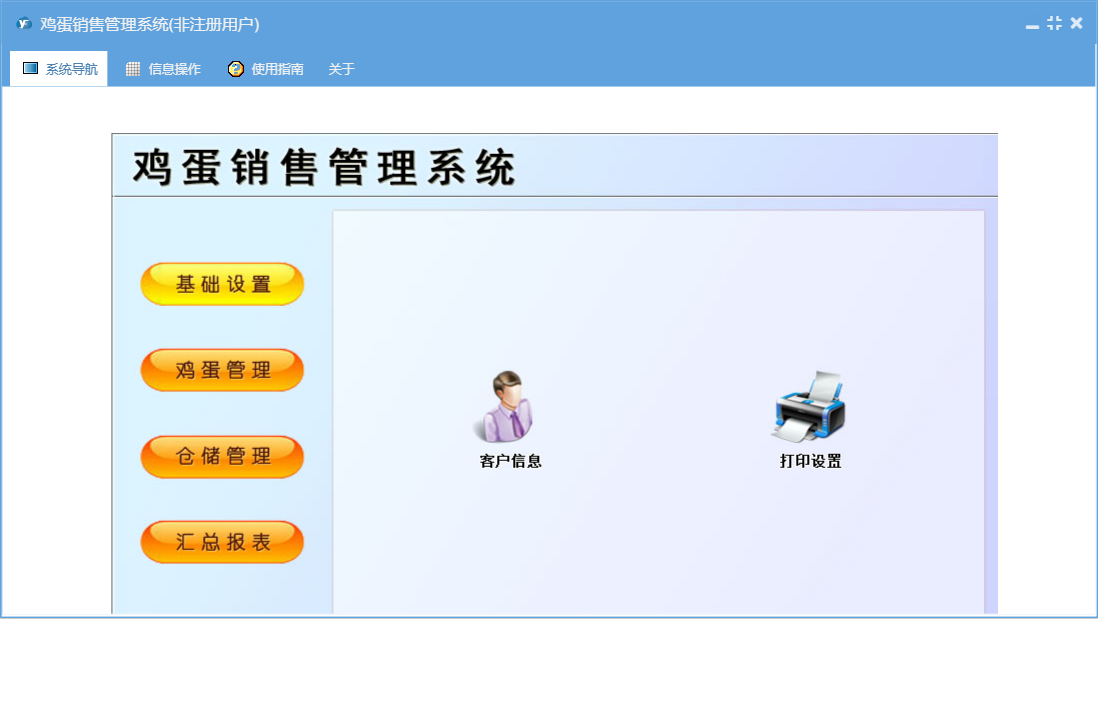The width and height of the screenshot is (1098, 728).
Task: Click the 鸡蛋管理 button
Action: click(x=222, y=370)
